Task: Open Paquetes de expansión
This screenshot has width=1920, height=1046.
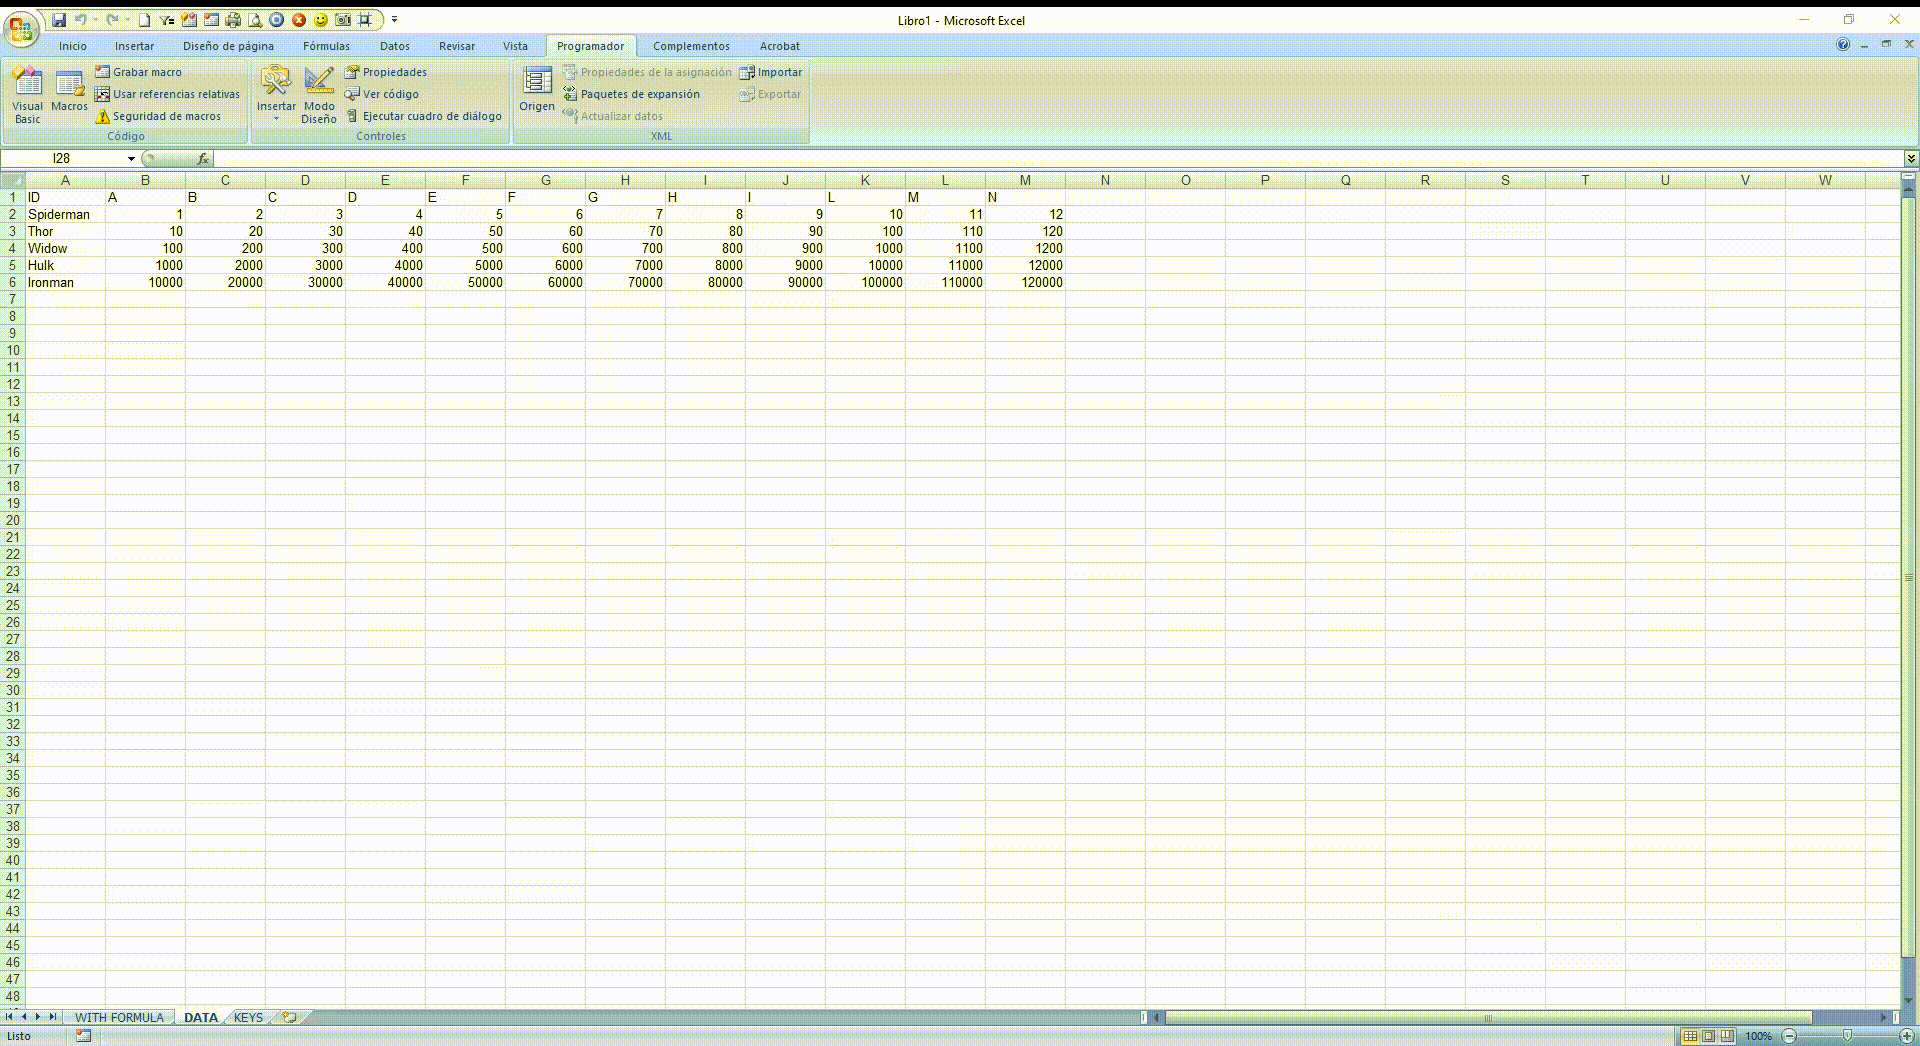Action: [x=631, y=94]
